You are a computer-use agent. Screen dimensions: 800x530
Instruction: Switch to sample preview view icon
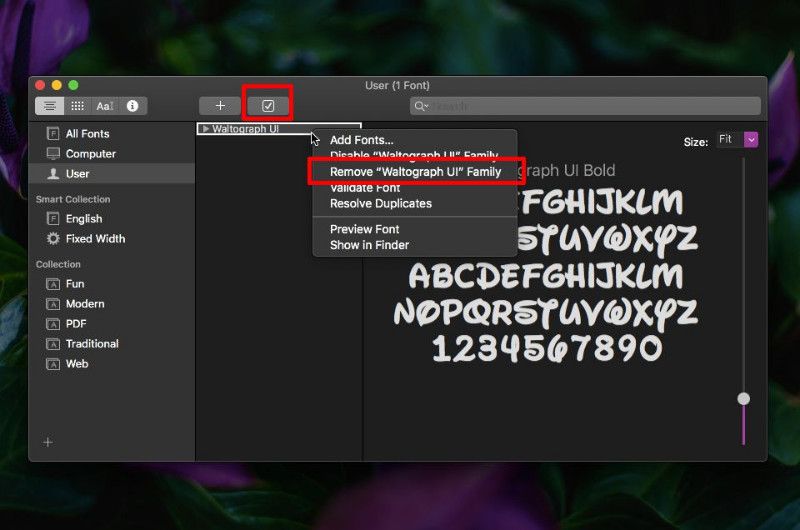(x=49, y=106)
